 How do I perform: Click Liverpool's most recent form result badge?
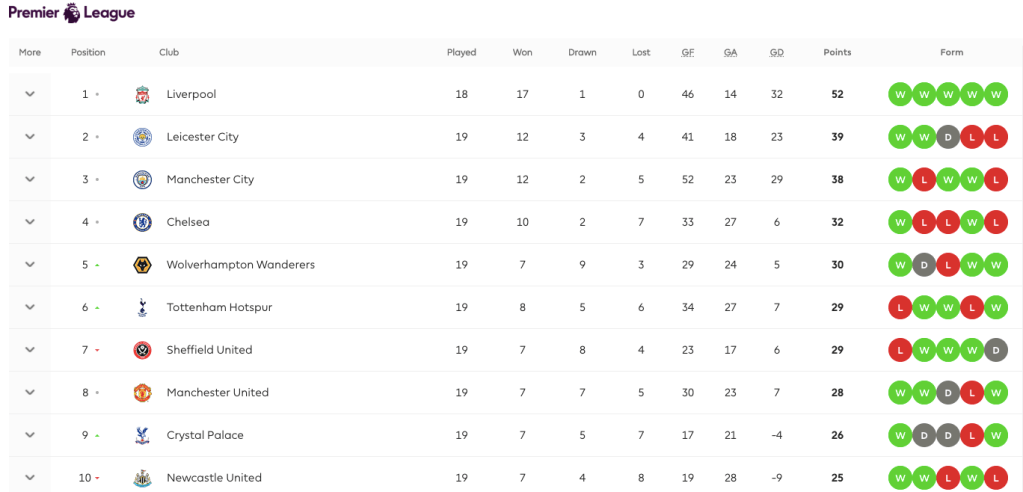click(x=995, y=94)
